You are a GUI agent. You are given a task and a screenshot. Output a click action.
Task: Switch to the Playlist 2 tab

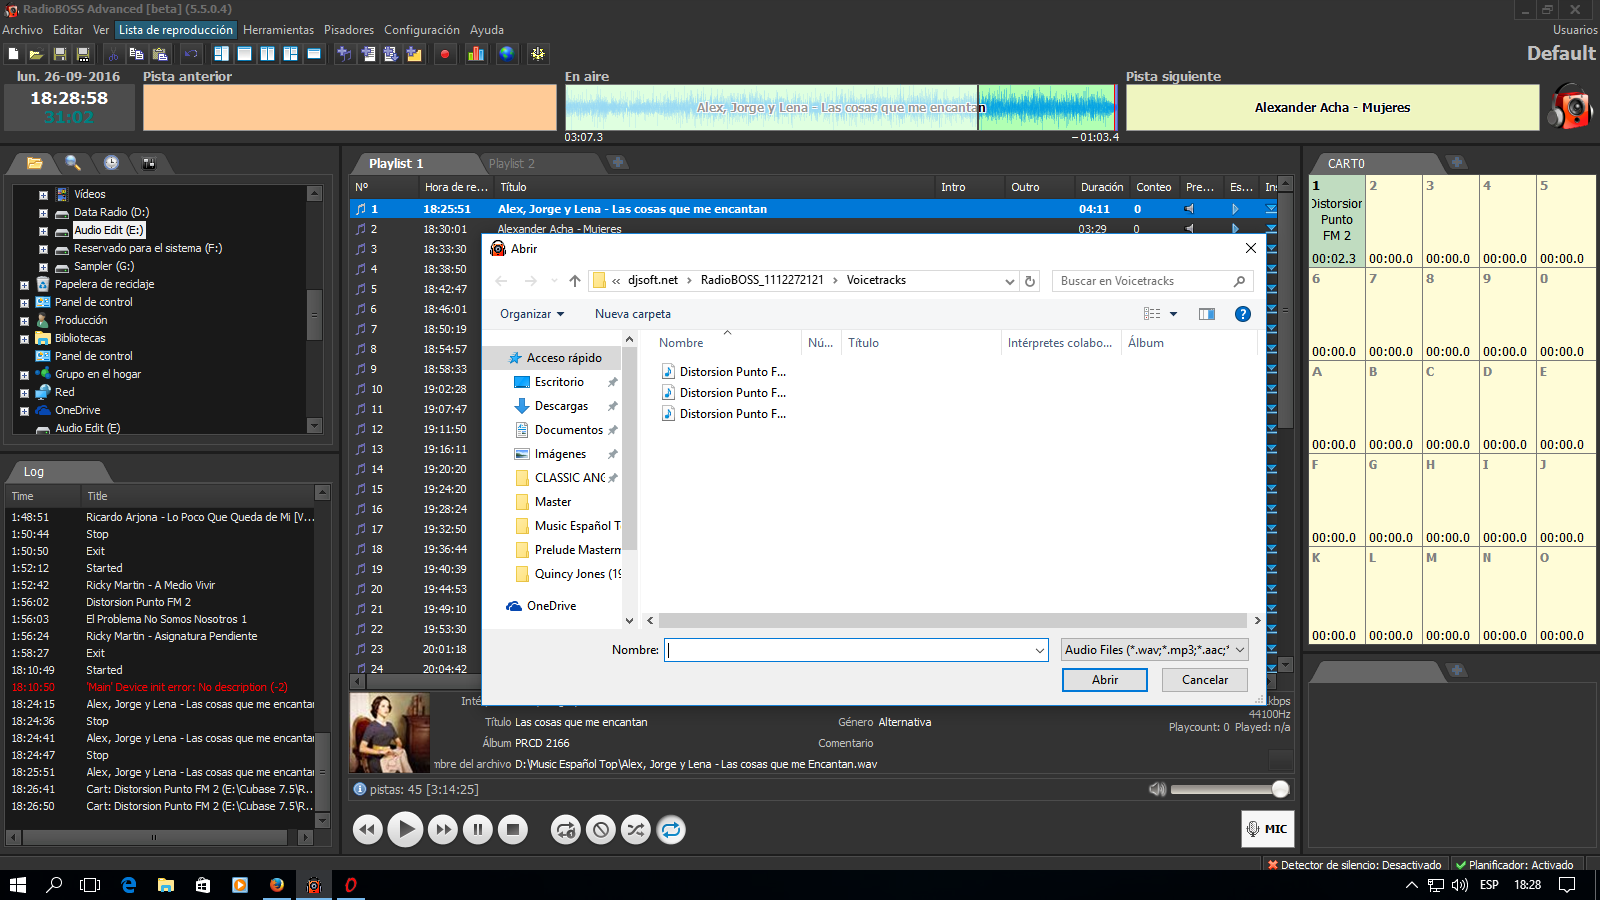(512, 163)
